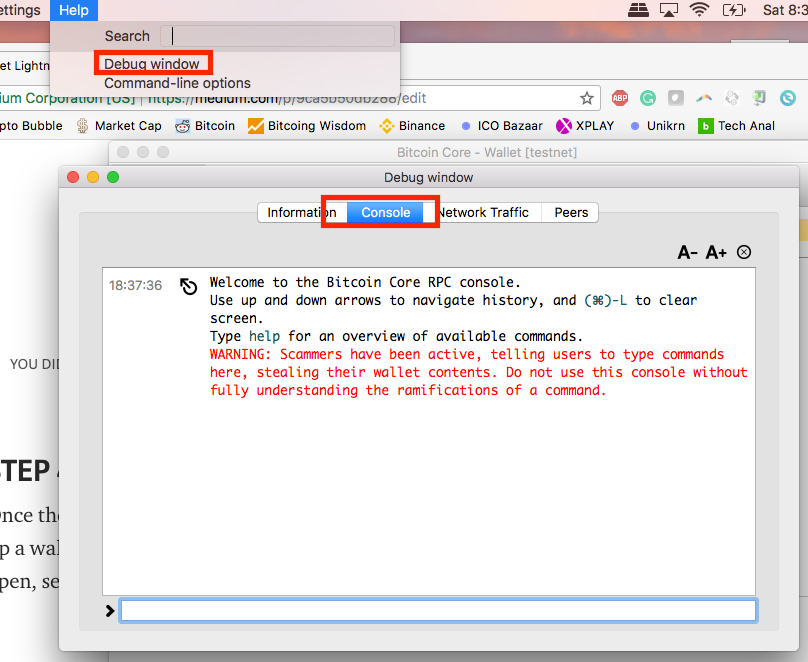Viewport: 808px width, 662px height.
Task: Decrease console font size with A-
Action: (x=687, y=252)
